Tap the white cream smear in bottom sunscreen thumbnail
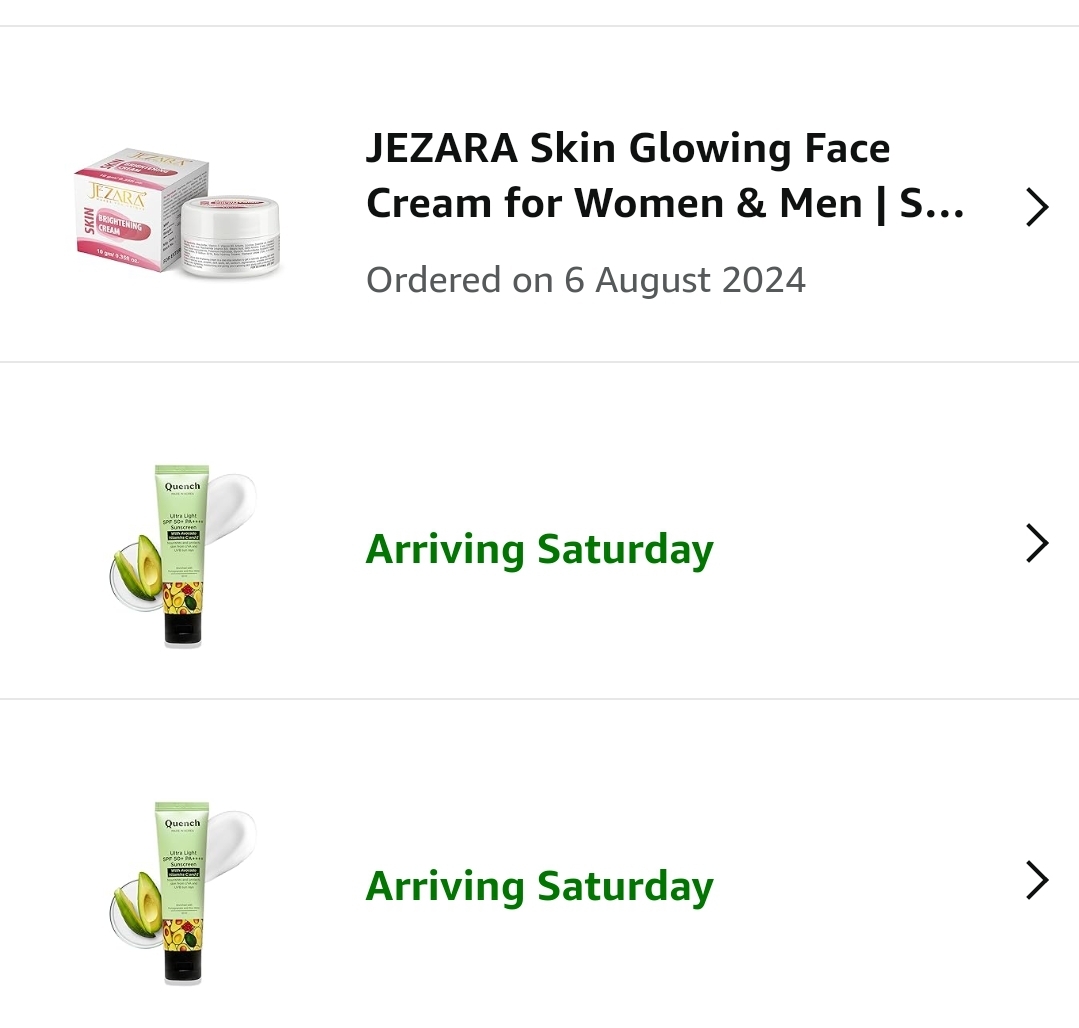The width and height of the screenshot is (1079, 1028). coord(232,836)
